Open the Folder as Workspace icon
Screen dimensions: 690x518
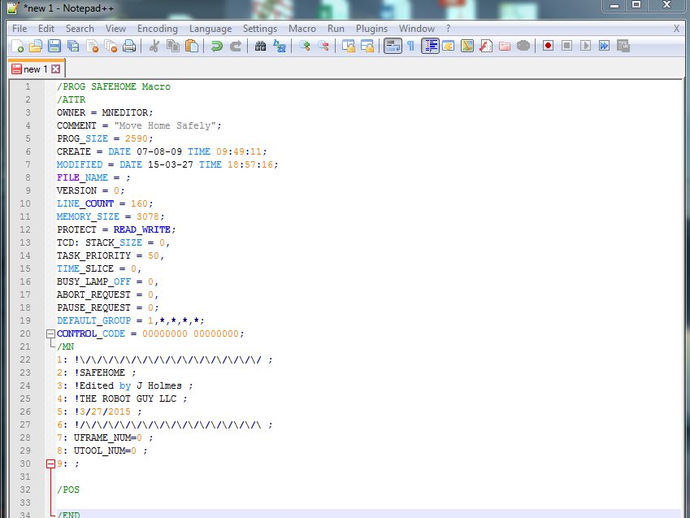[x=505, y=46]
